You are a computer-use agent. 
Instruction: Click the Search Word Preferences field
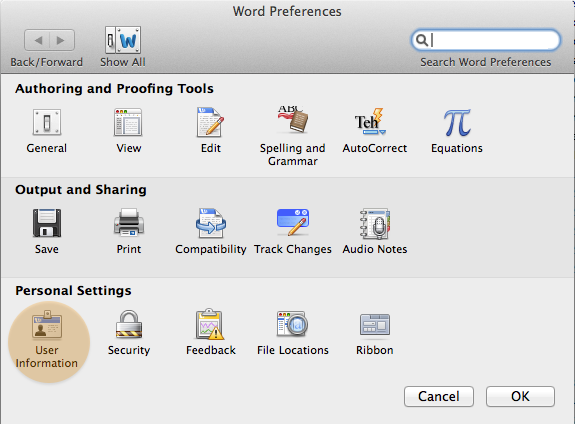pos(486,40)
